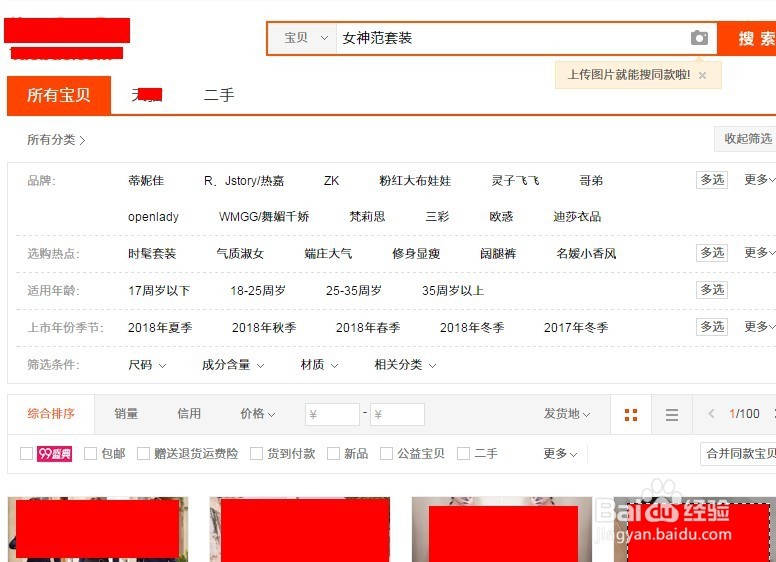Choose brand 迪莎衣品
This screenshot has width=776, height=562.
577,217
